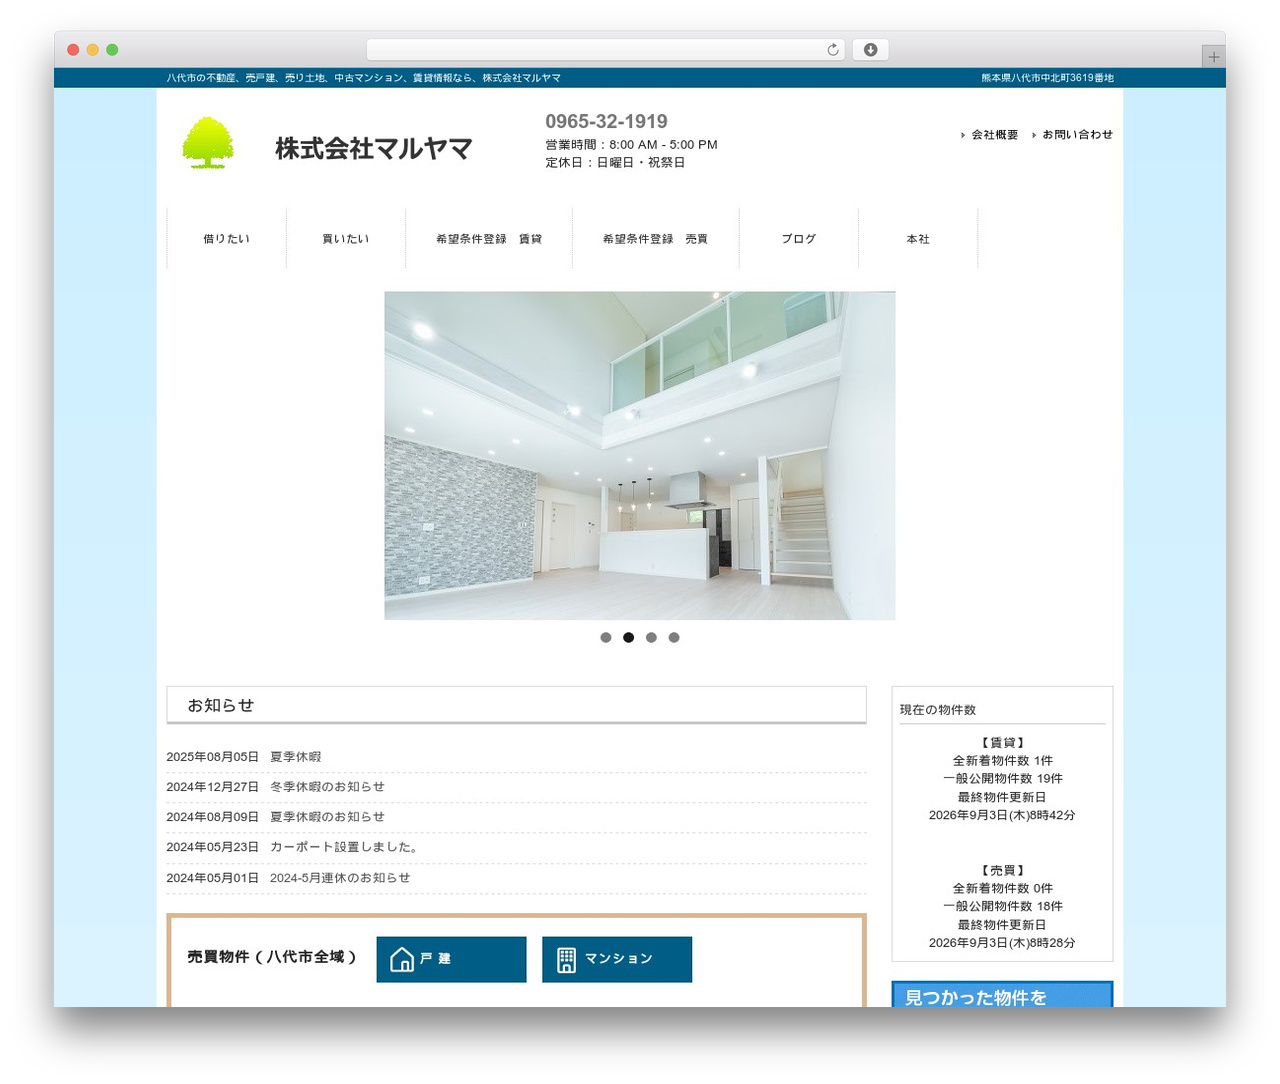The width and height of the screenshot is (1280, 1084).
Task: Click the 戸建 property button
Action: point(452,960)
